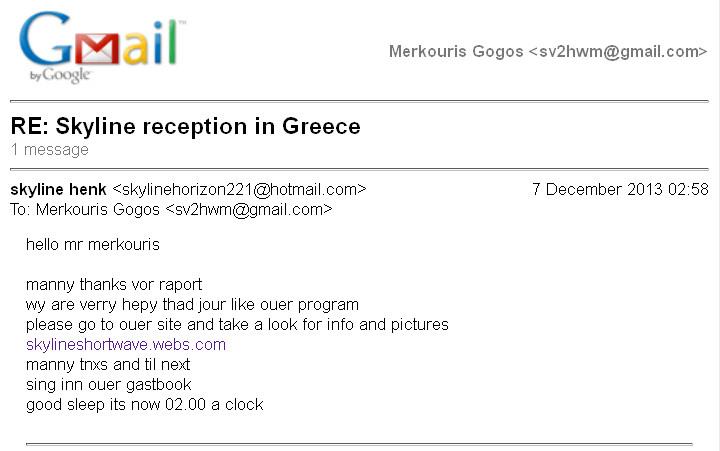The image size is (720, 451).
Task: Select the subject 'RE: Skyline reception in Greece'
Action: (x=186, y=126)
